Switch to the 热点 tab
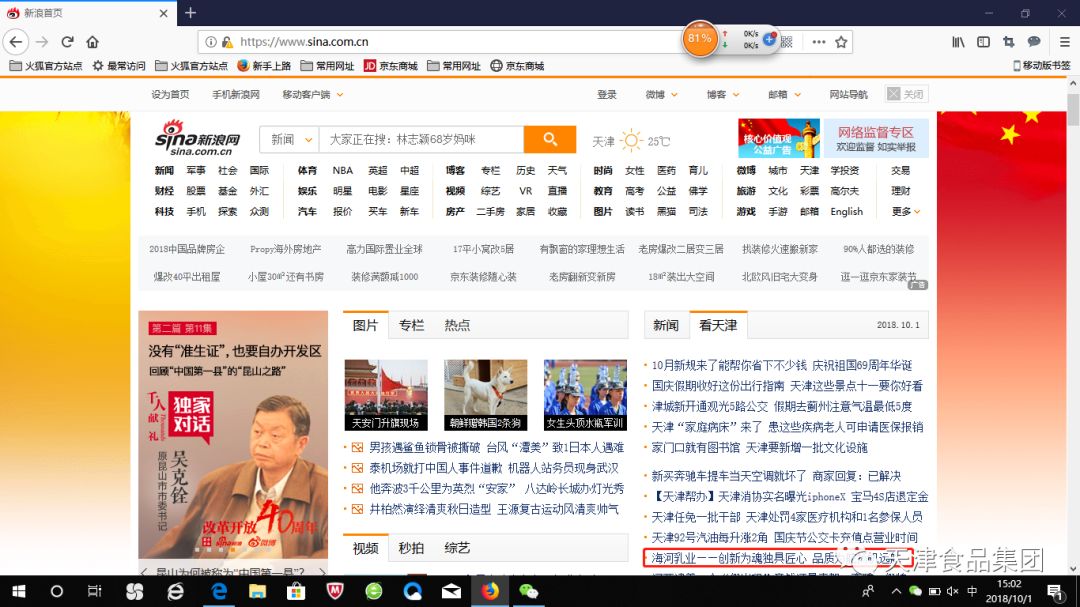Image resolution: width=1080 pixels, height=607 pixels. point(457,325)
